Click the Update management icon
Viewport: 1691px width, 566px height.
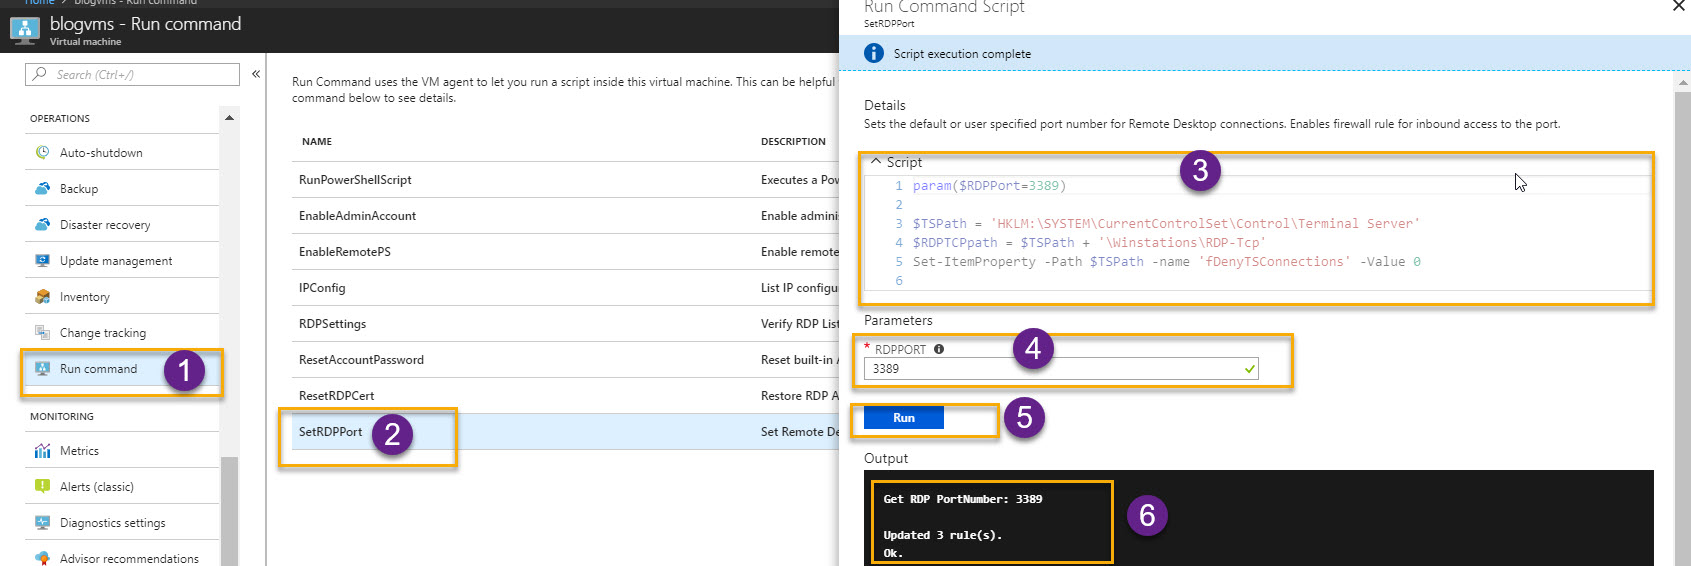[x=42, y=260]
